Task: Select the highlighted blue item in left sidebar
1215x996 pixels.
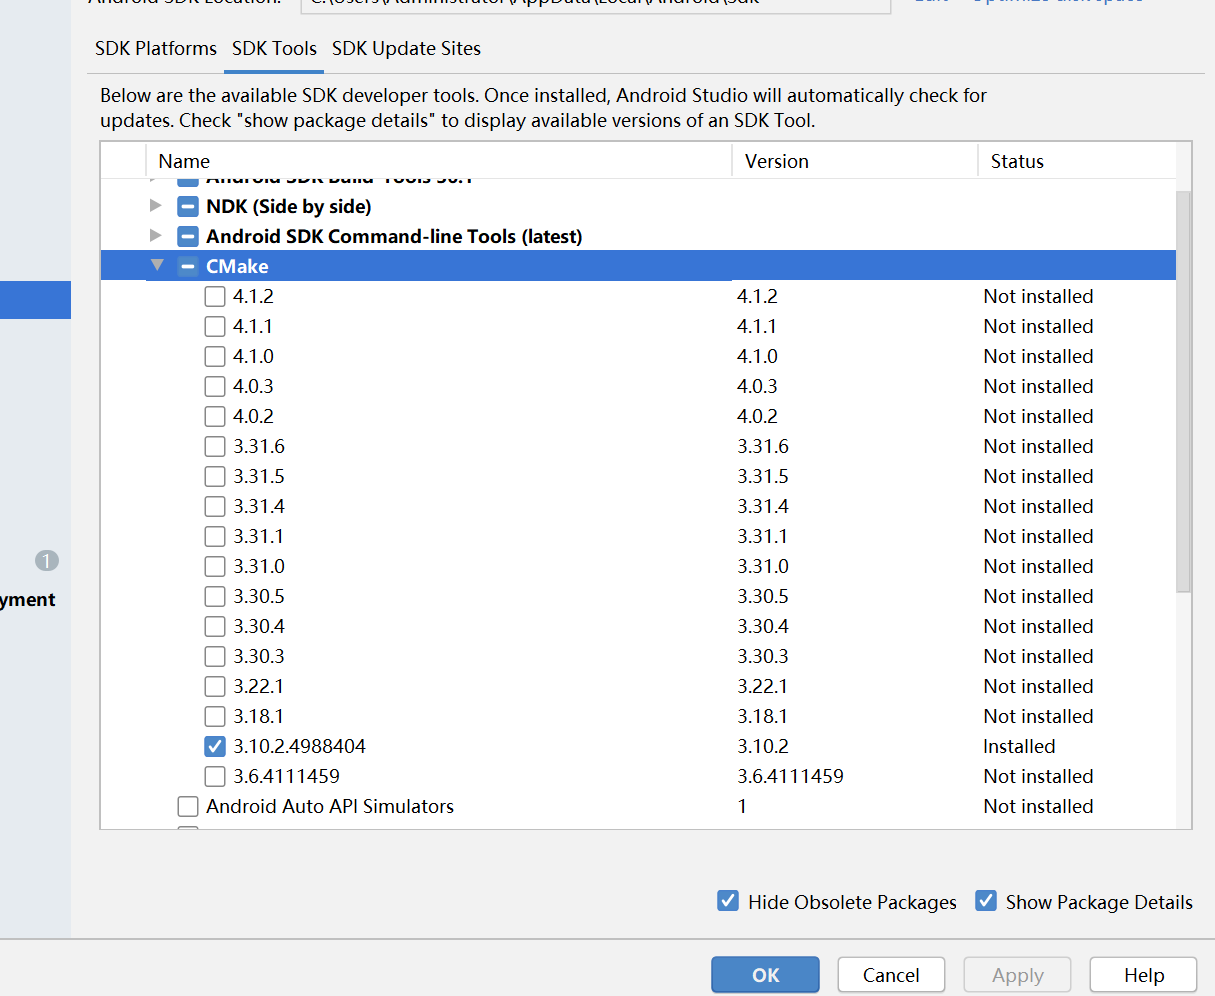Action: (x=35, y=300)
